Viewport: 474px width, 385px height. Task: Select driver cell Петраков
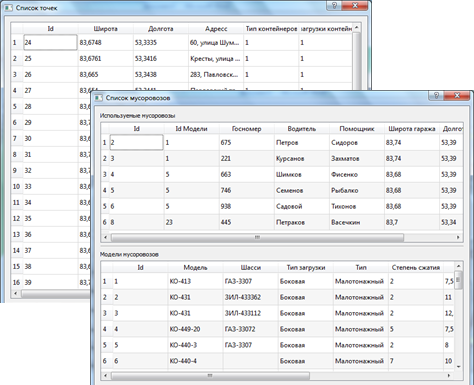tap(302, 222)
